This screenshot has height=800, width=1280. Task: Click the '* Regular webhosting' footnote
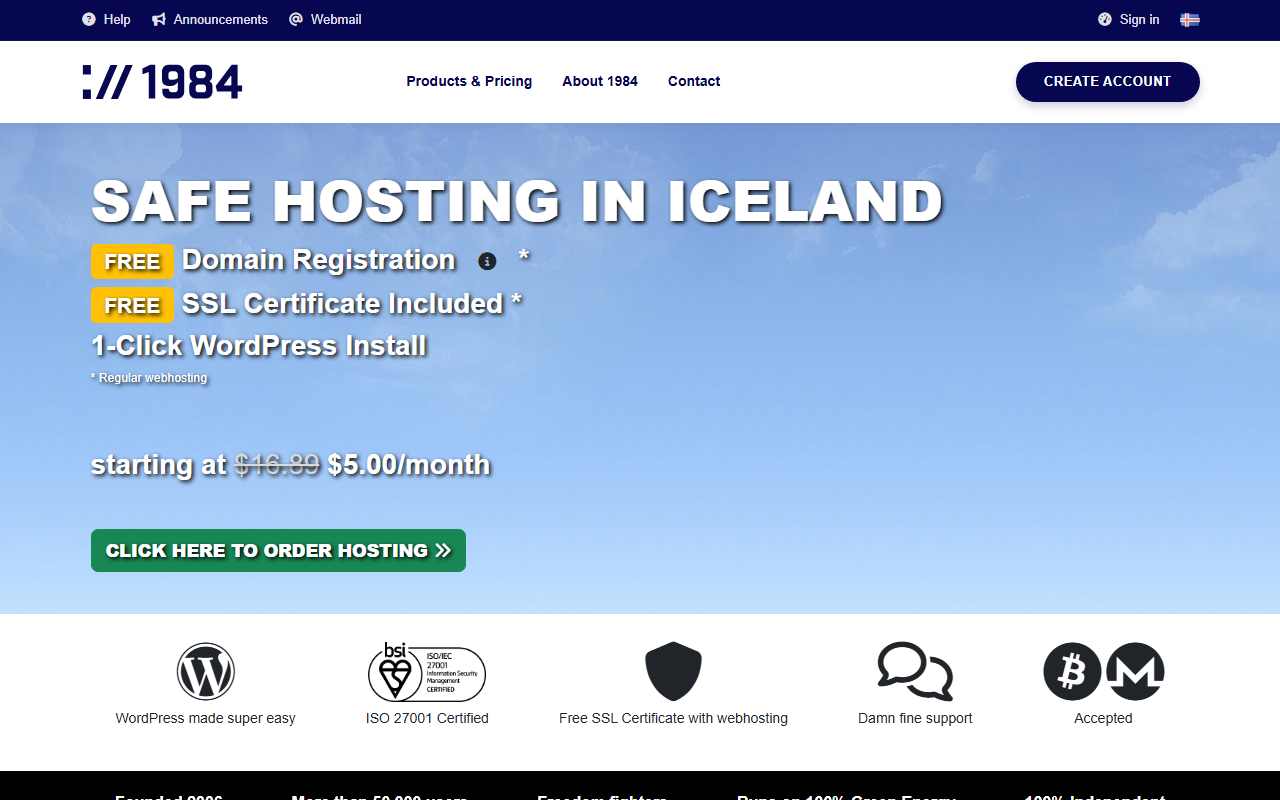click(149, 378)
